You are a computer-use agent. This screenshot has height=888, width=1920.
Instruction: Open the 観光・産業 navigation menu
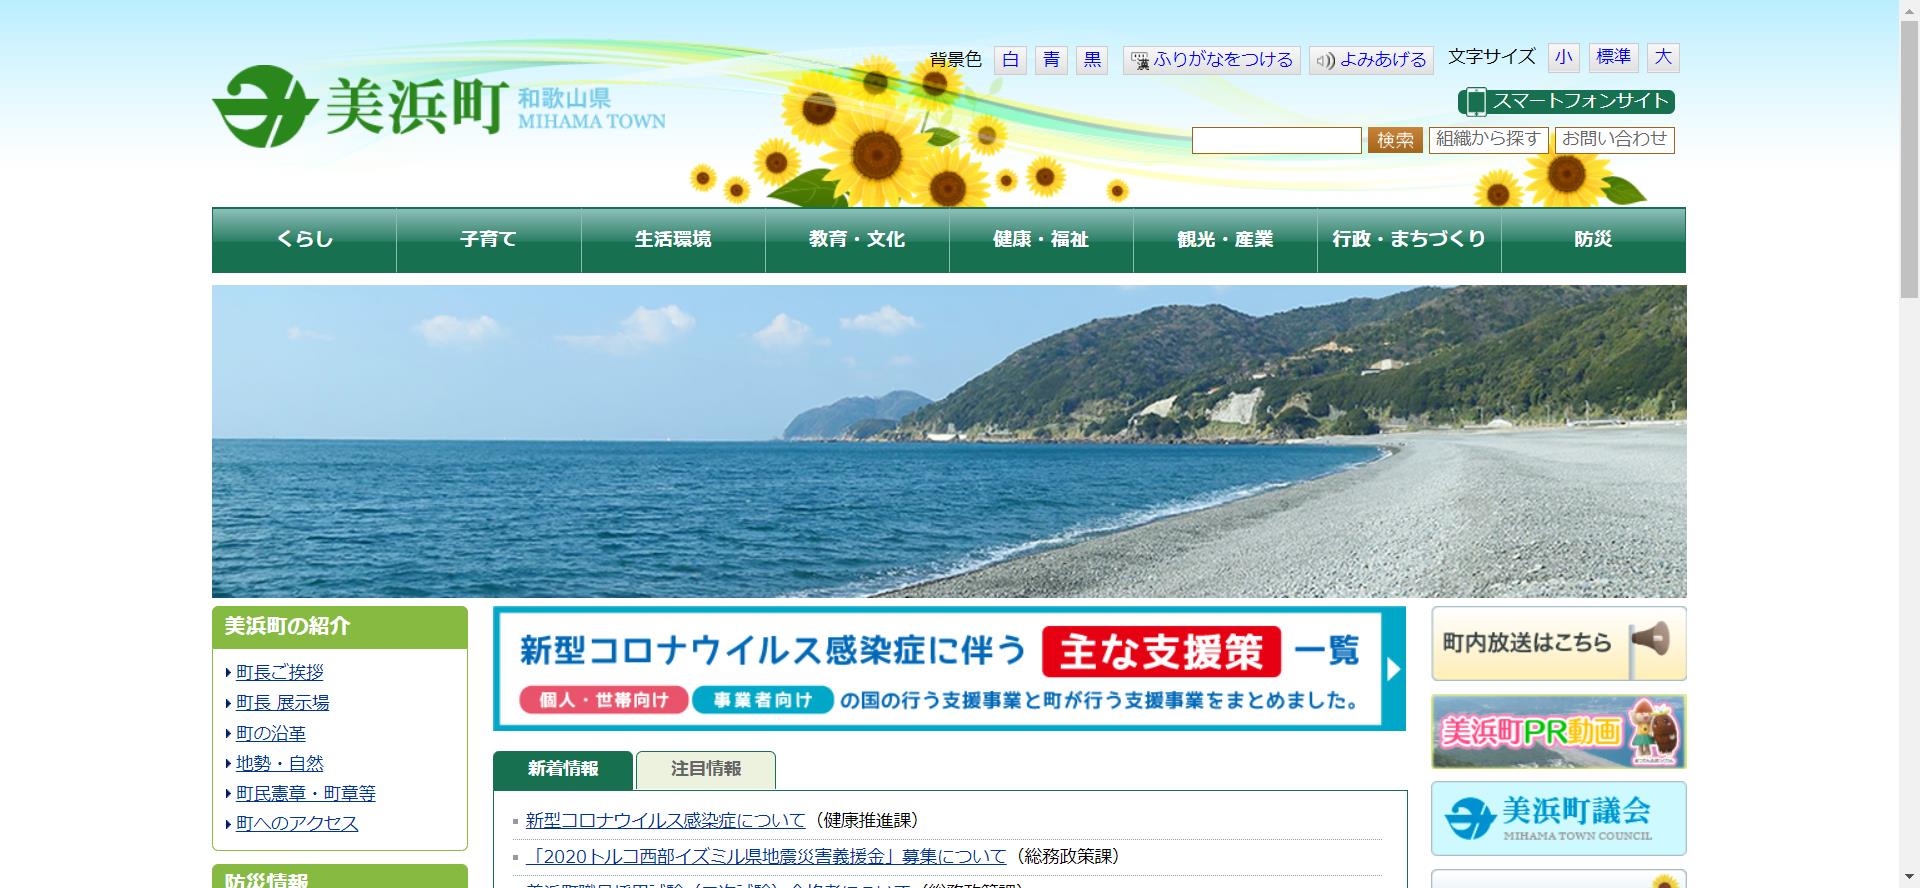1225,240
